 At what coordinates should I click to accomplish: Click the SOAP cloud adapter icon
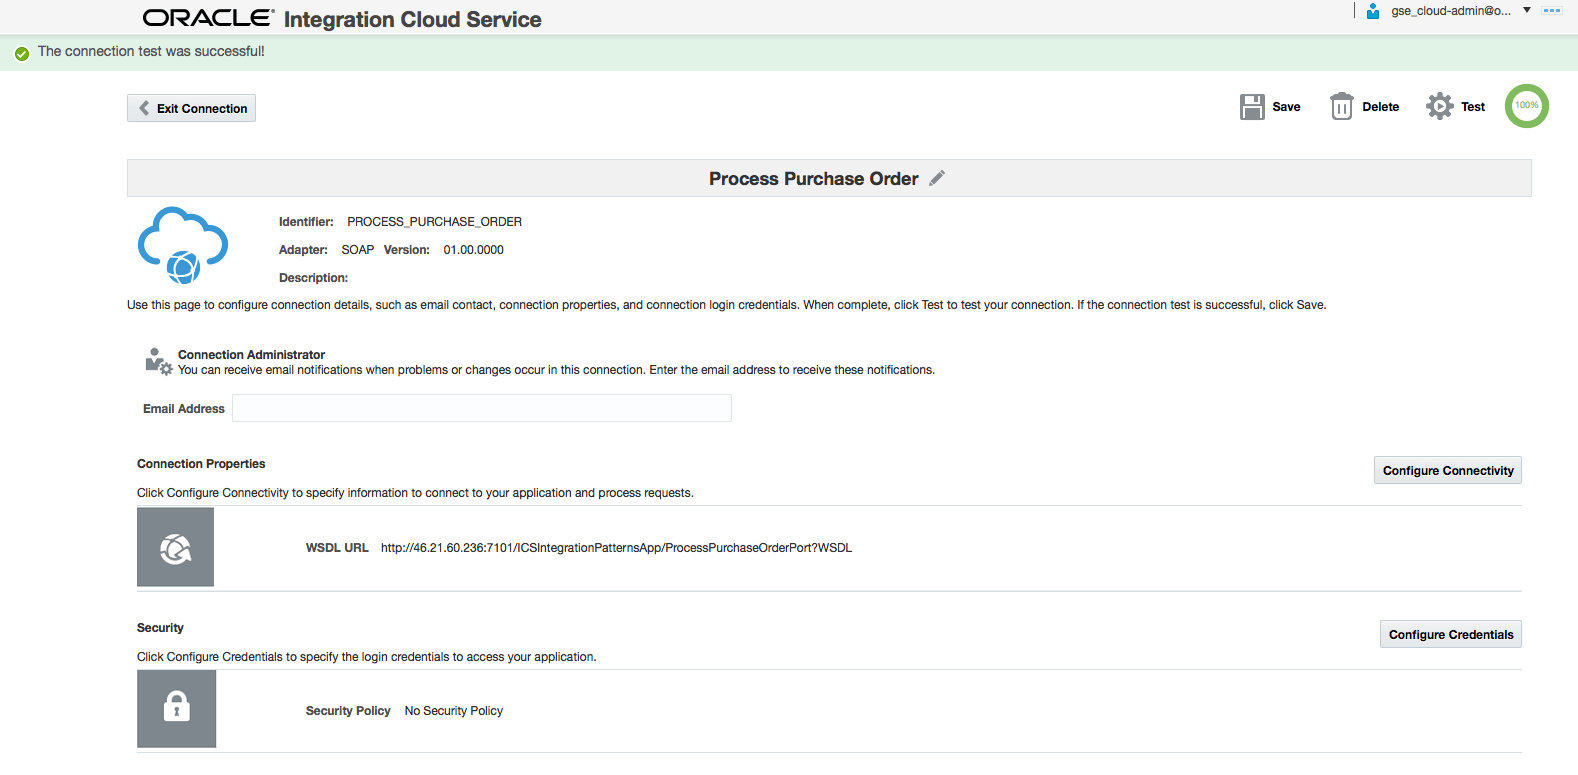tap(183, 245)
